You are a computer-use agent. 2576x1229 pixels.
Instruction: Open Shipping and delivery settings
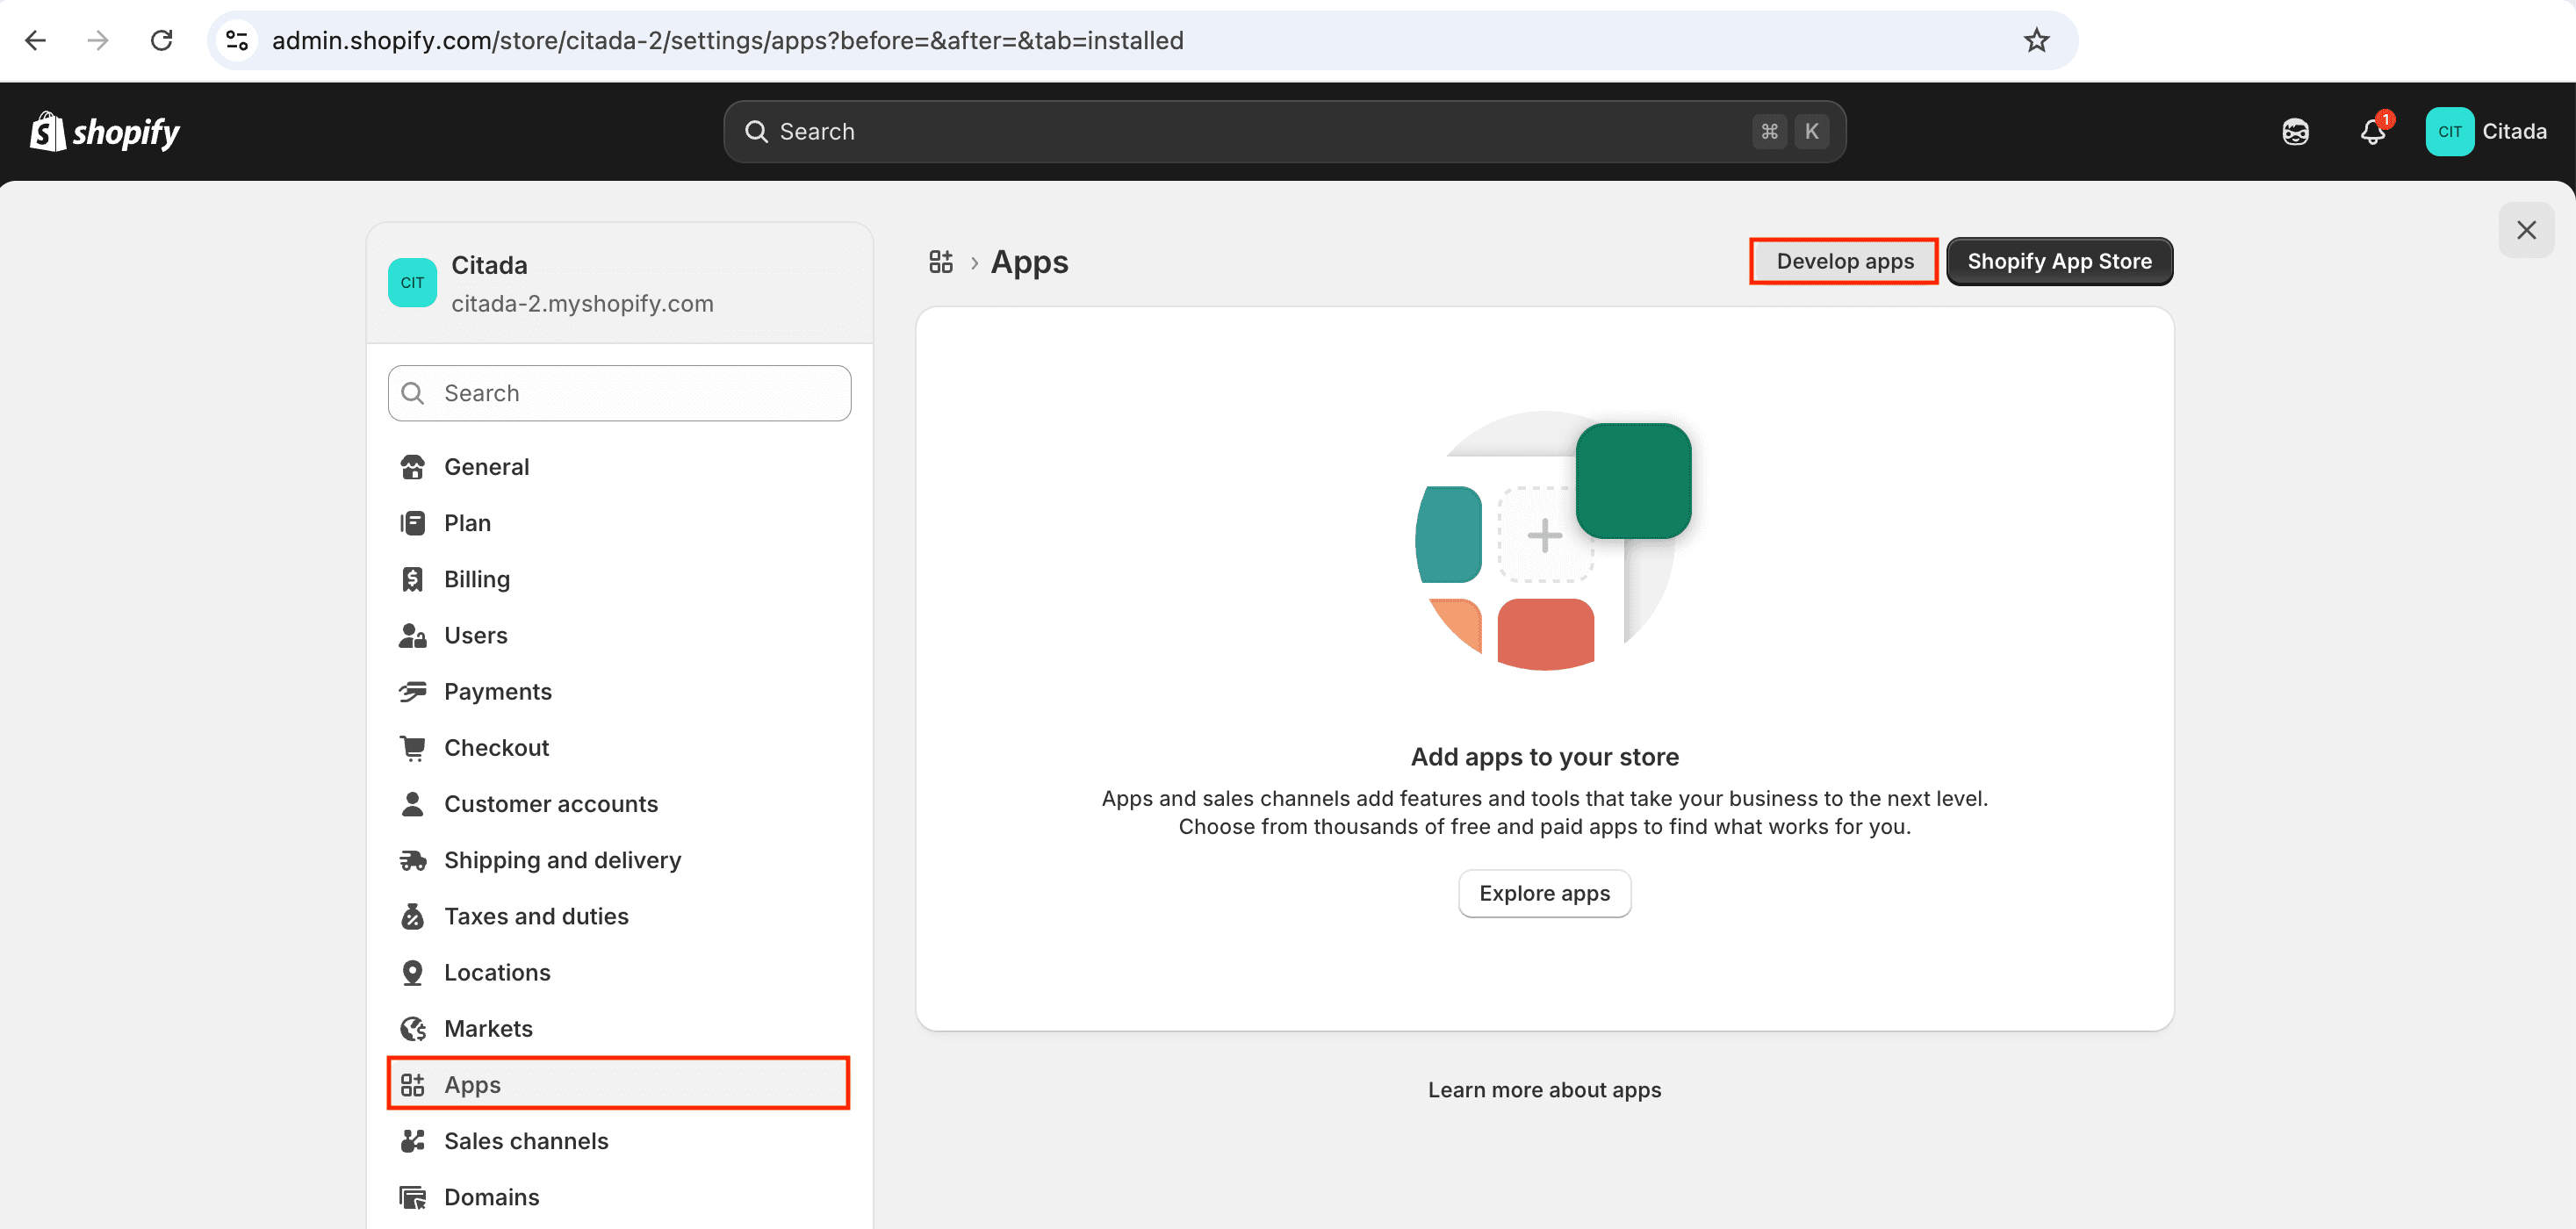[x=619, y=860]
